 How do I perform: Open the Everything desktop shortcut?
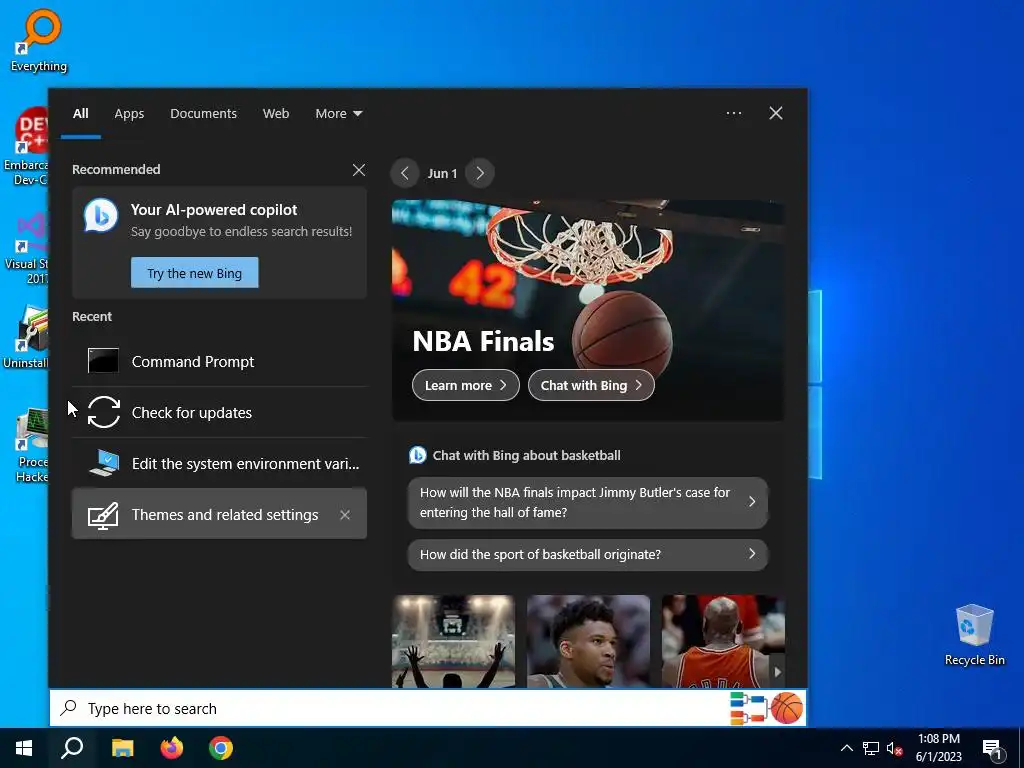[39, 38]
